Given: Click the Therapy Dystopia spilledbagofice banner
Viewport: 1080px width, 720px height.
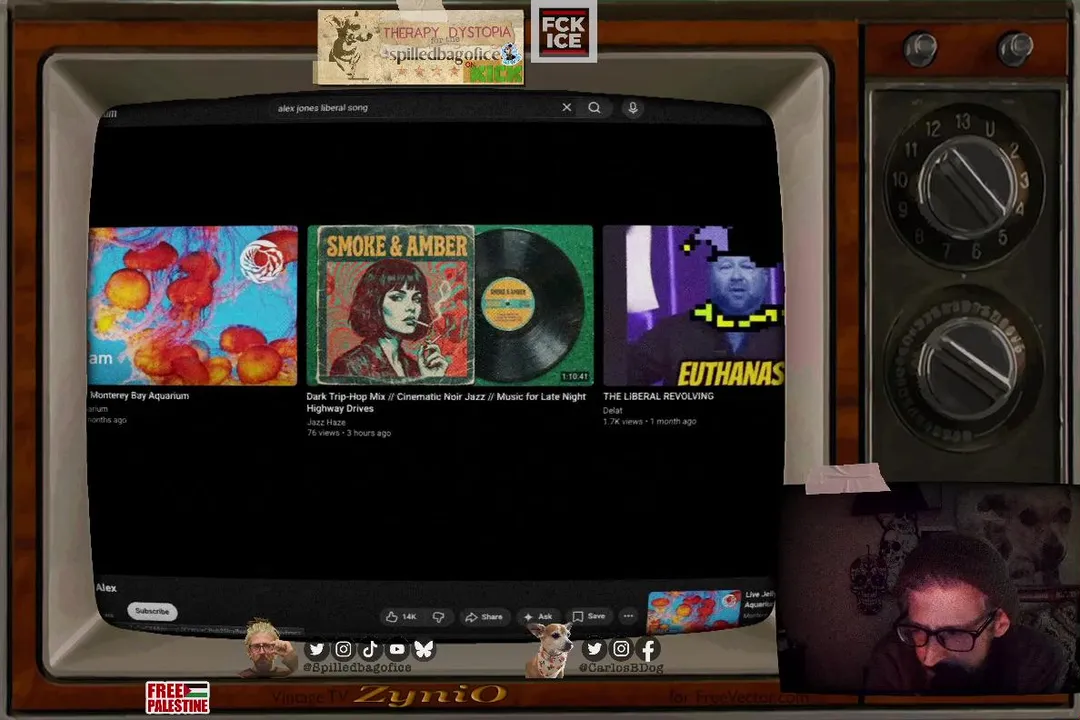Looking at the screenshot, I should pos(419,47).
